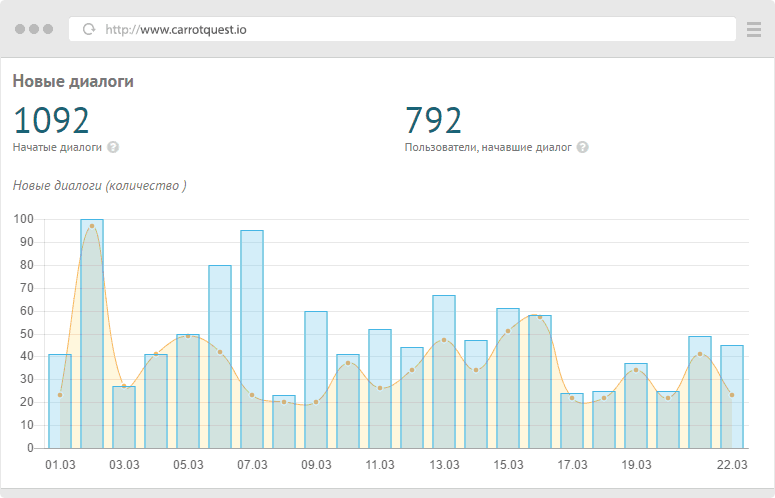The width and height of the screenshot is (775, 498).
Task: Select the bar above 13.03 label
Action: [x=444, y=371]
